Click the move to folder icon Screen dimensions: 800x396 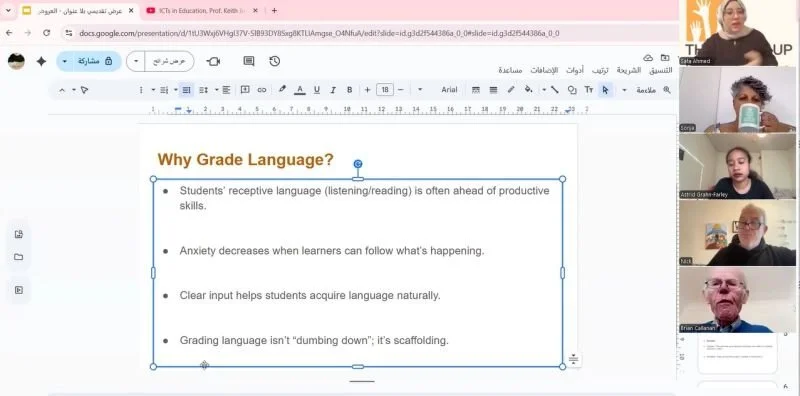click(665, 58)
